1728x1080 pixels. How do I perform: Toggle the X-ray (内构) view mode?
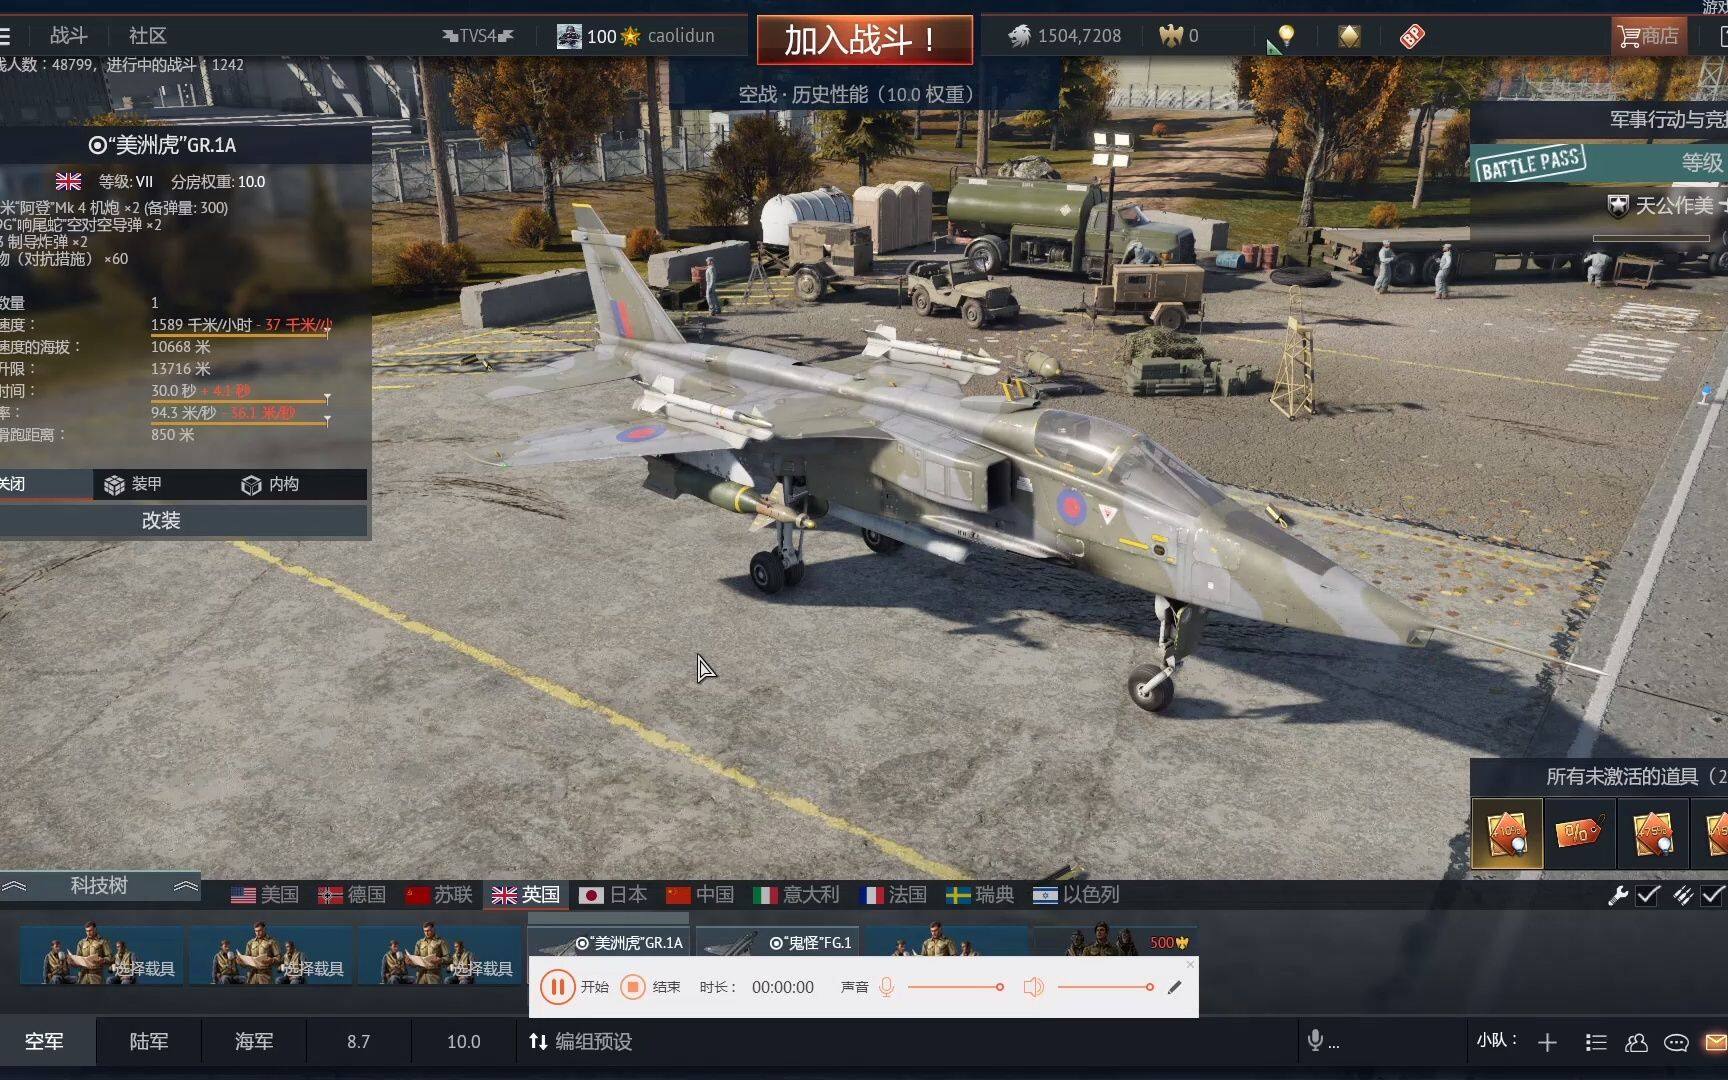pos(271,484)
